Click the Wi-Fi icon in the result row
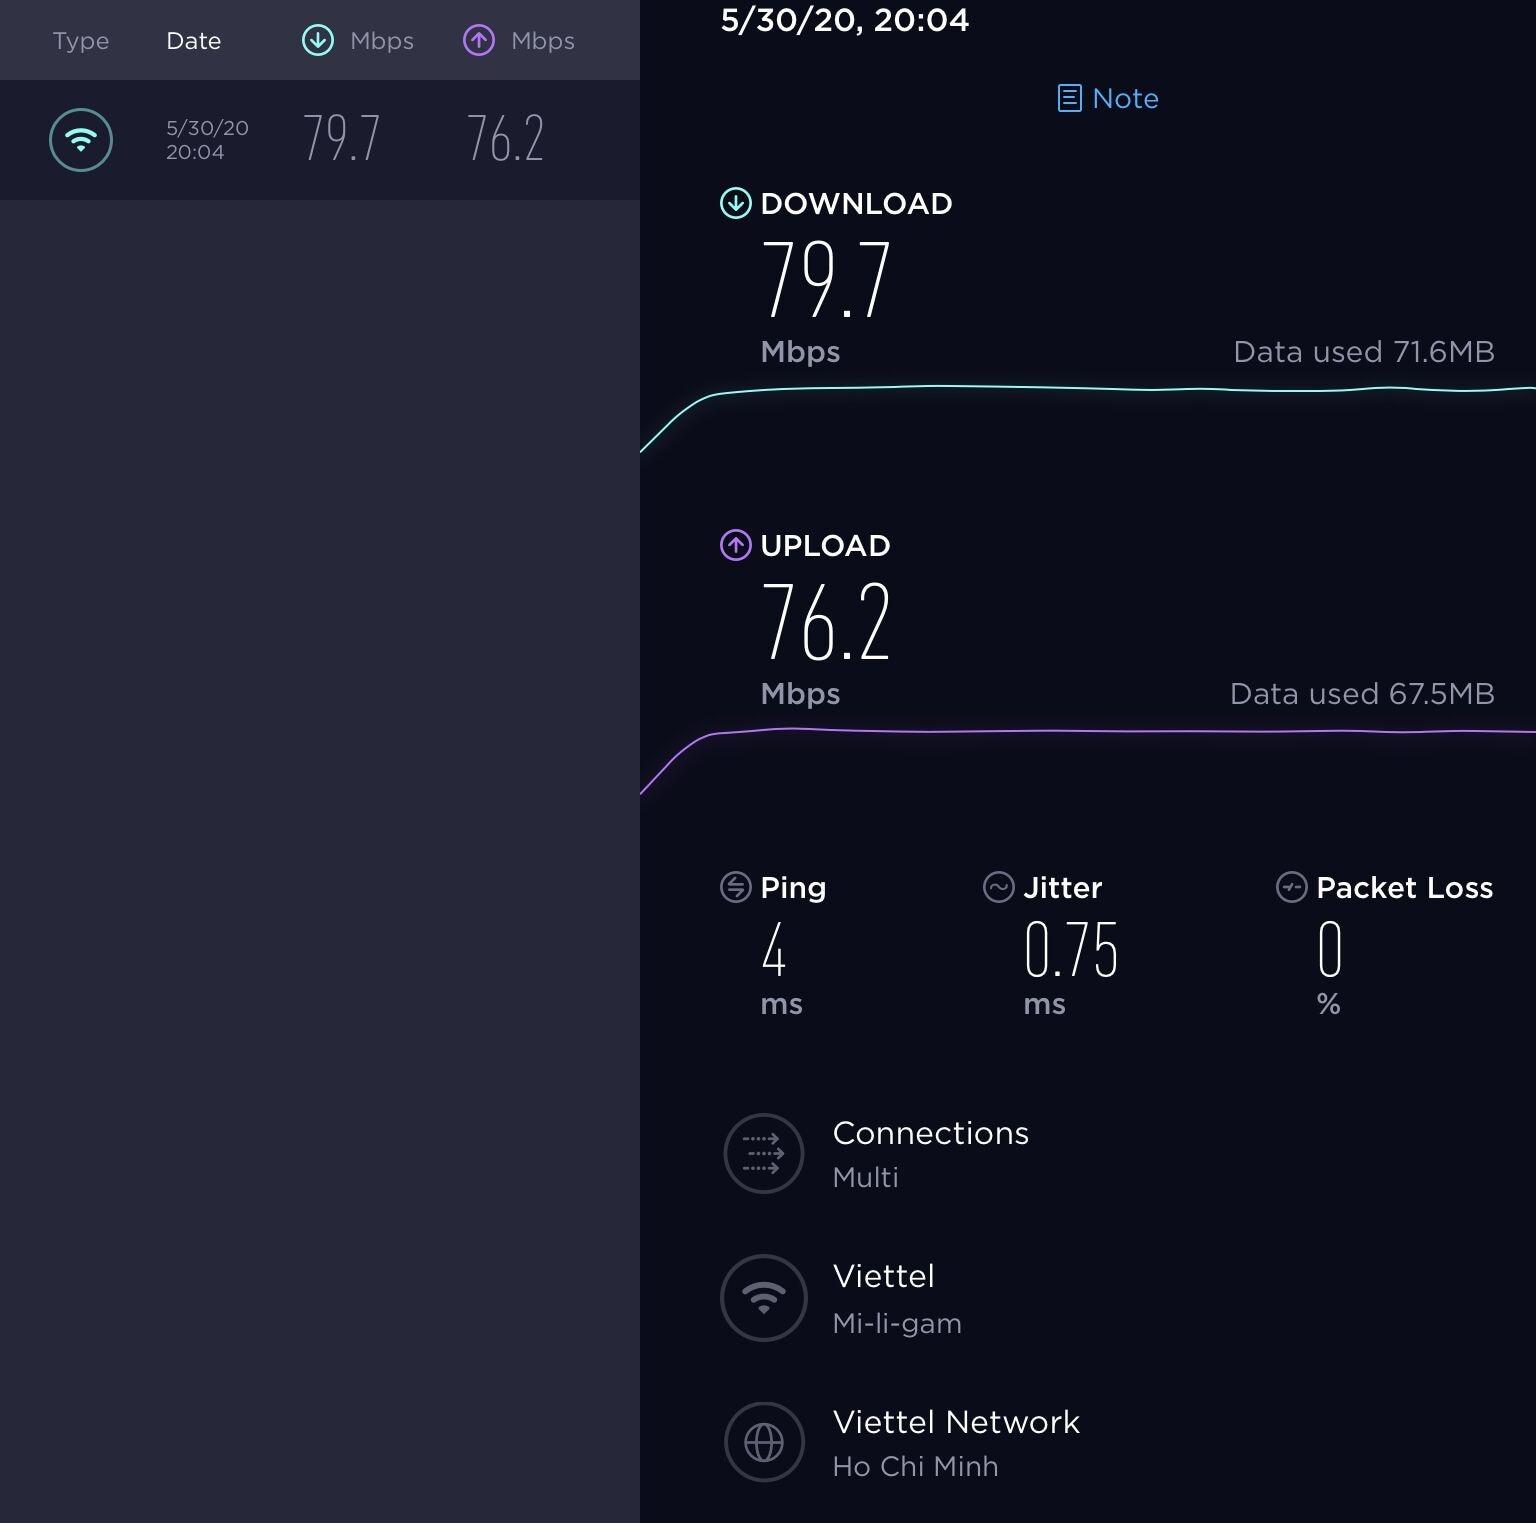This screenshot has width=1536, height=1523. click(81, 140)
